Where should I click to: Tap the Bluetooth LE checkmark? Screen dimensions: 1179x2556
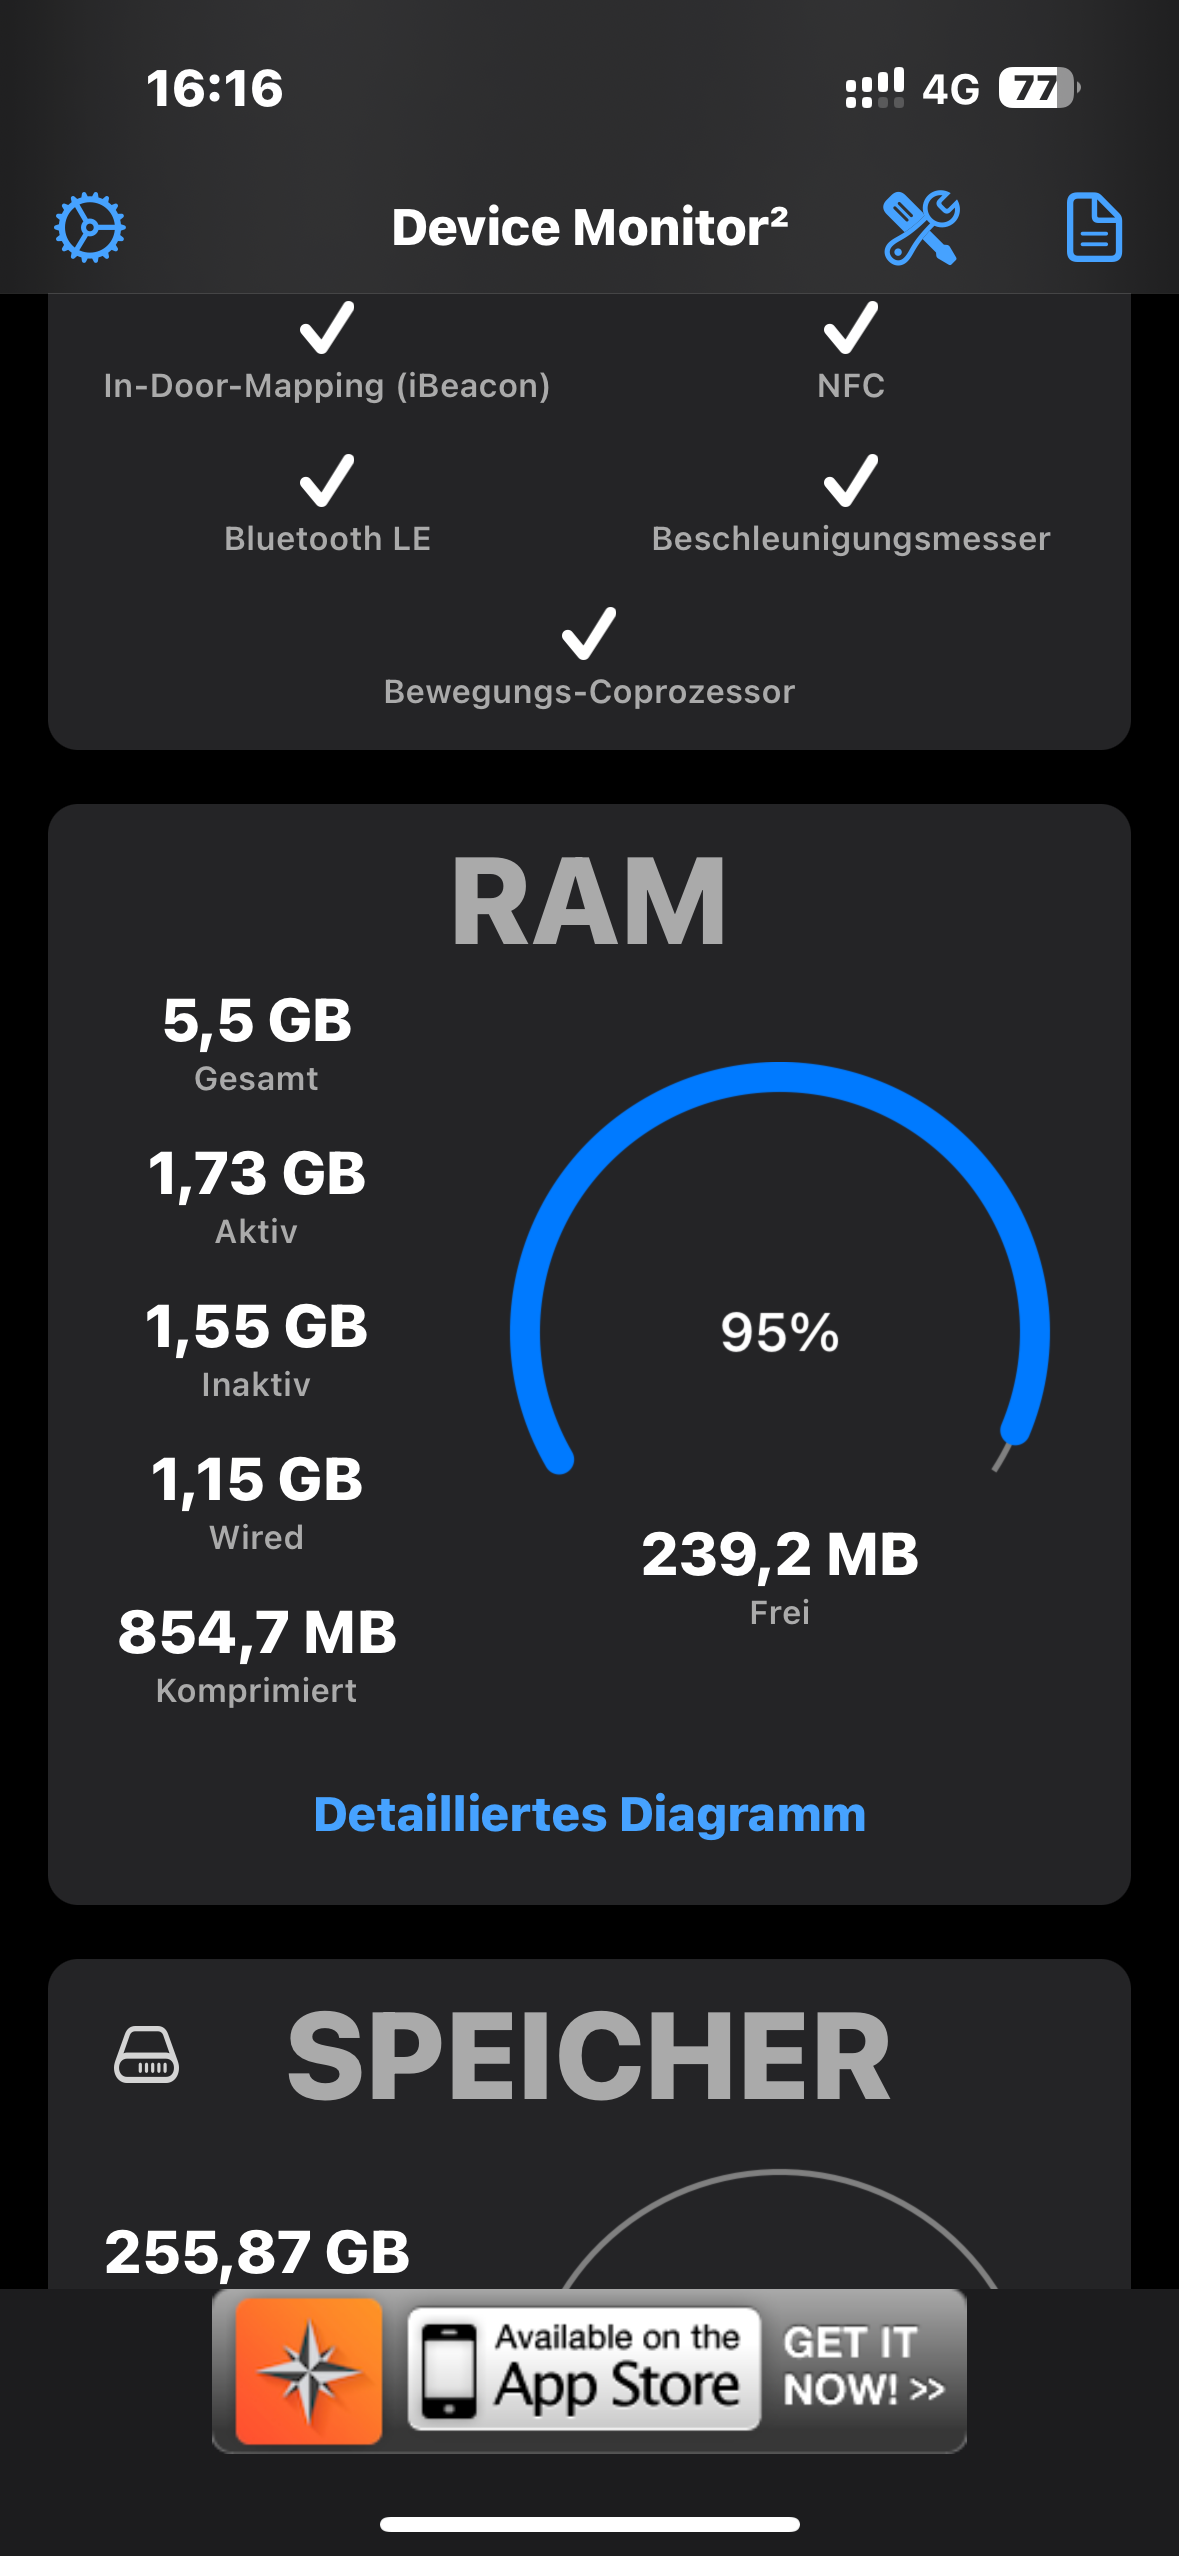click(x=327, y=481)
